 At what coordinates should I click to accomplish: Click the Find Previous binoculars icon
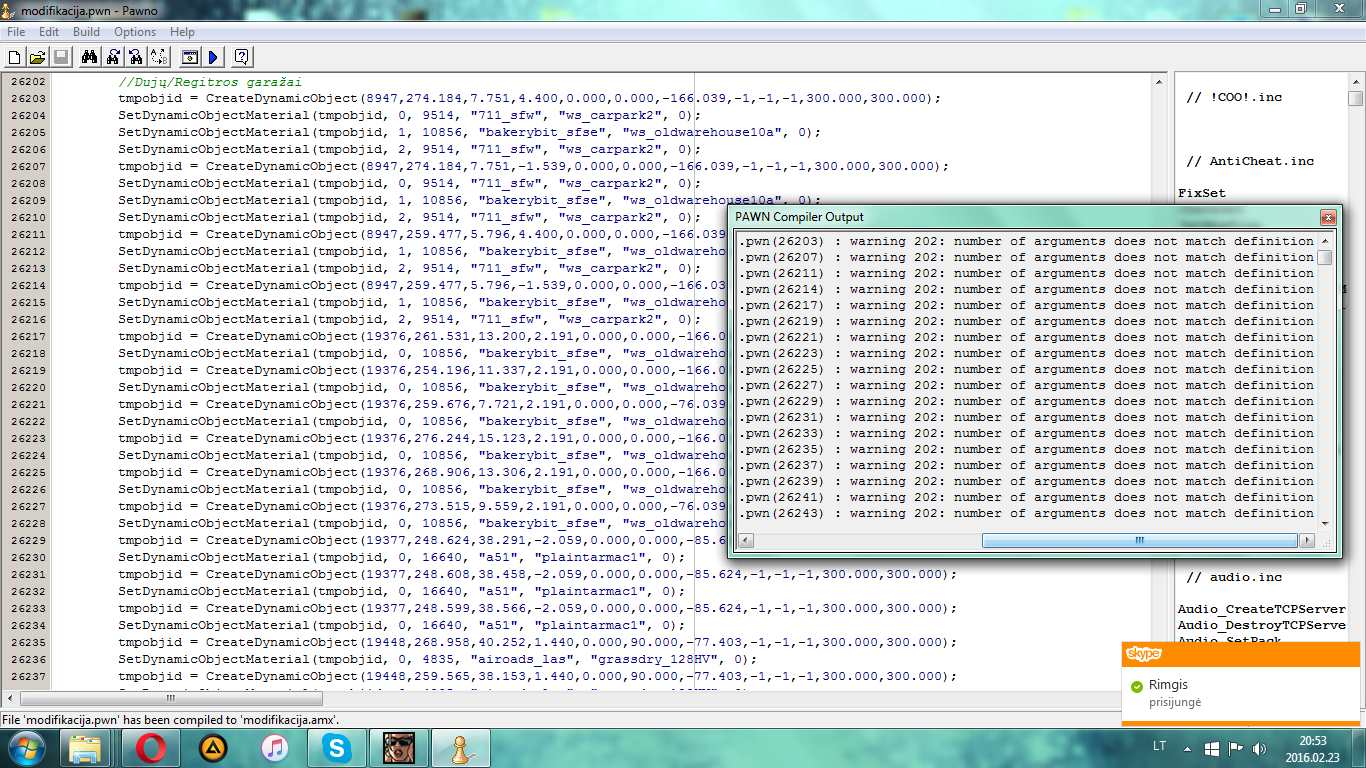tap(136, 57)
